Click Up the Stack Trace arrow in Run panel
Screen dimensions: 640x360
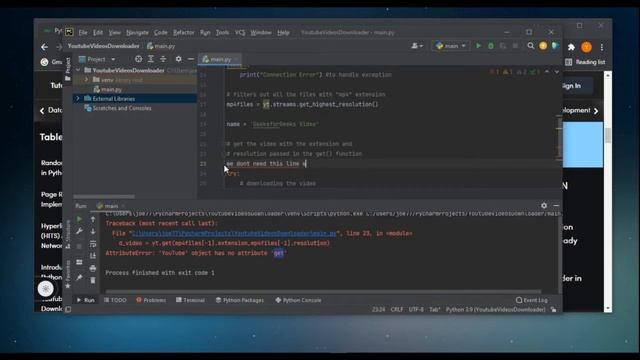[93, 219]
